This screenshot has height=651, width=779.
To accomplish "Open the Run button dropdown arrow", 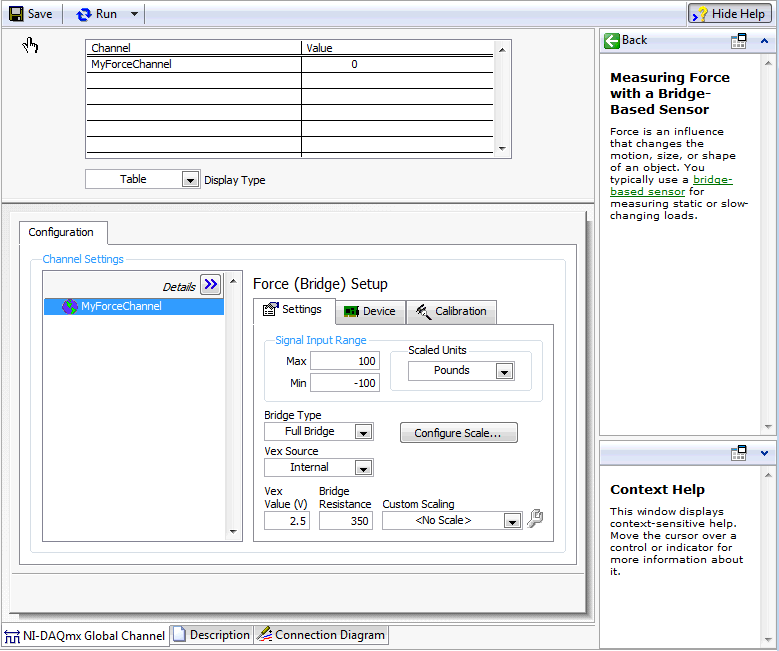I will click(135, 14).
